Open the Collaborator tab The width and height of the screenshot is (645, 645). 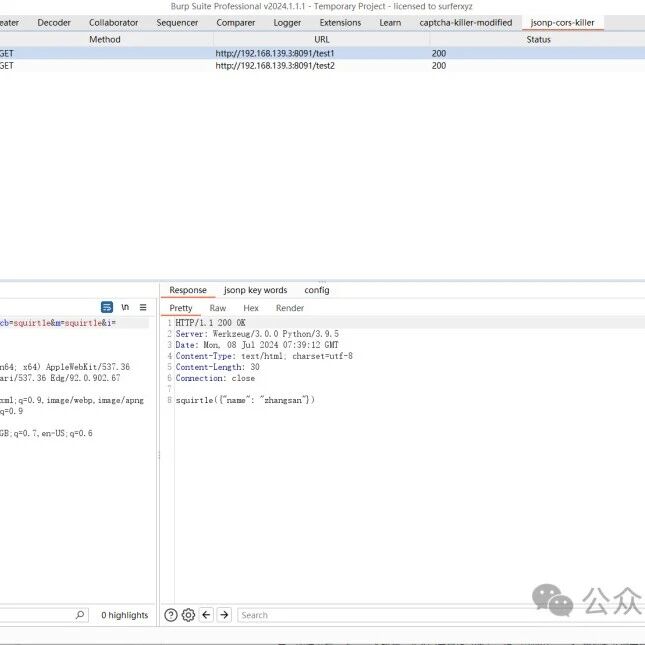tap(114, 23)
